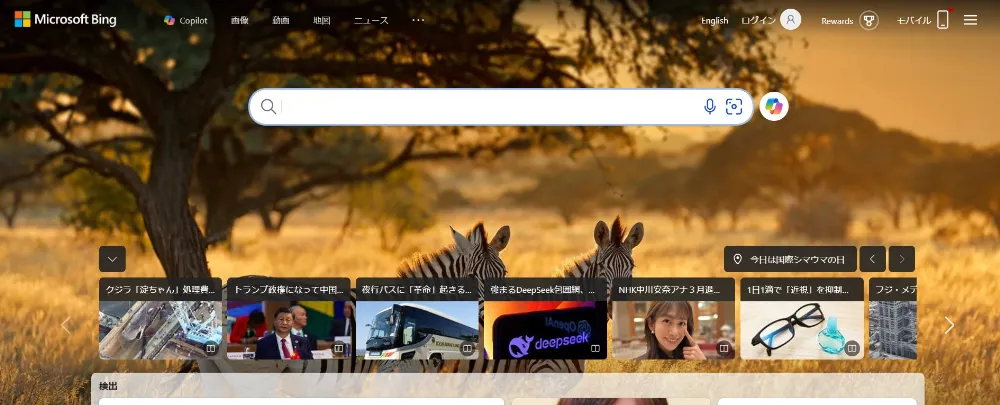
Task: Open the hamburger settings menu
Action: click(971, 20)
